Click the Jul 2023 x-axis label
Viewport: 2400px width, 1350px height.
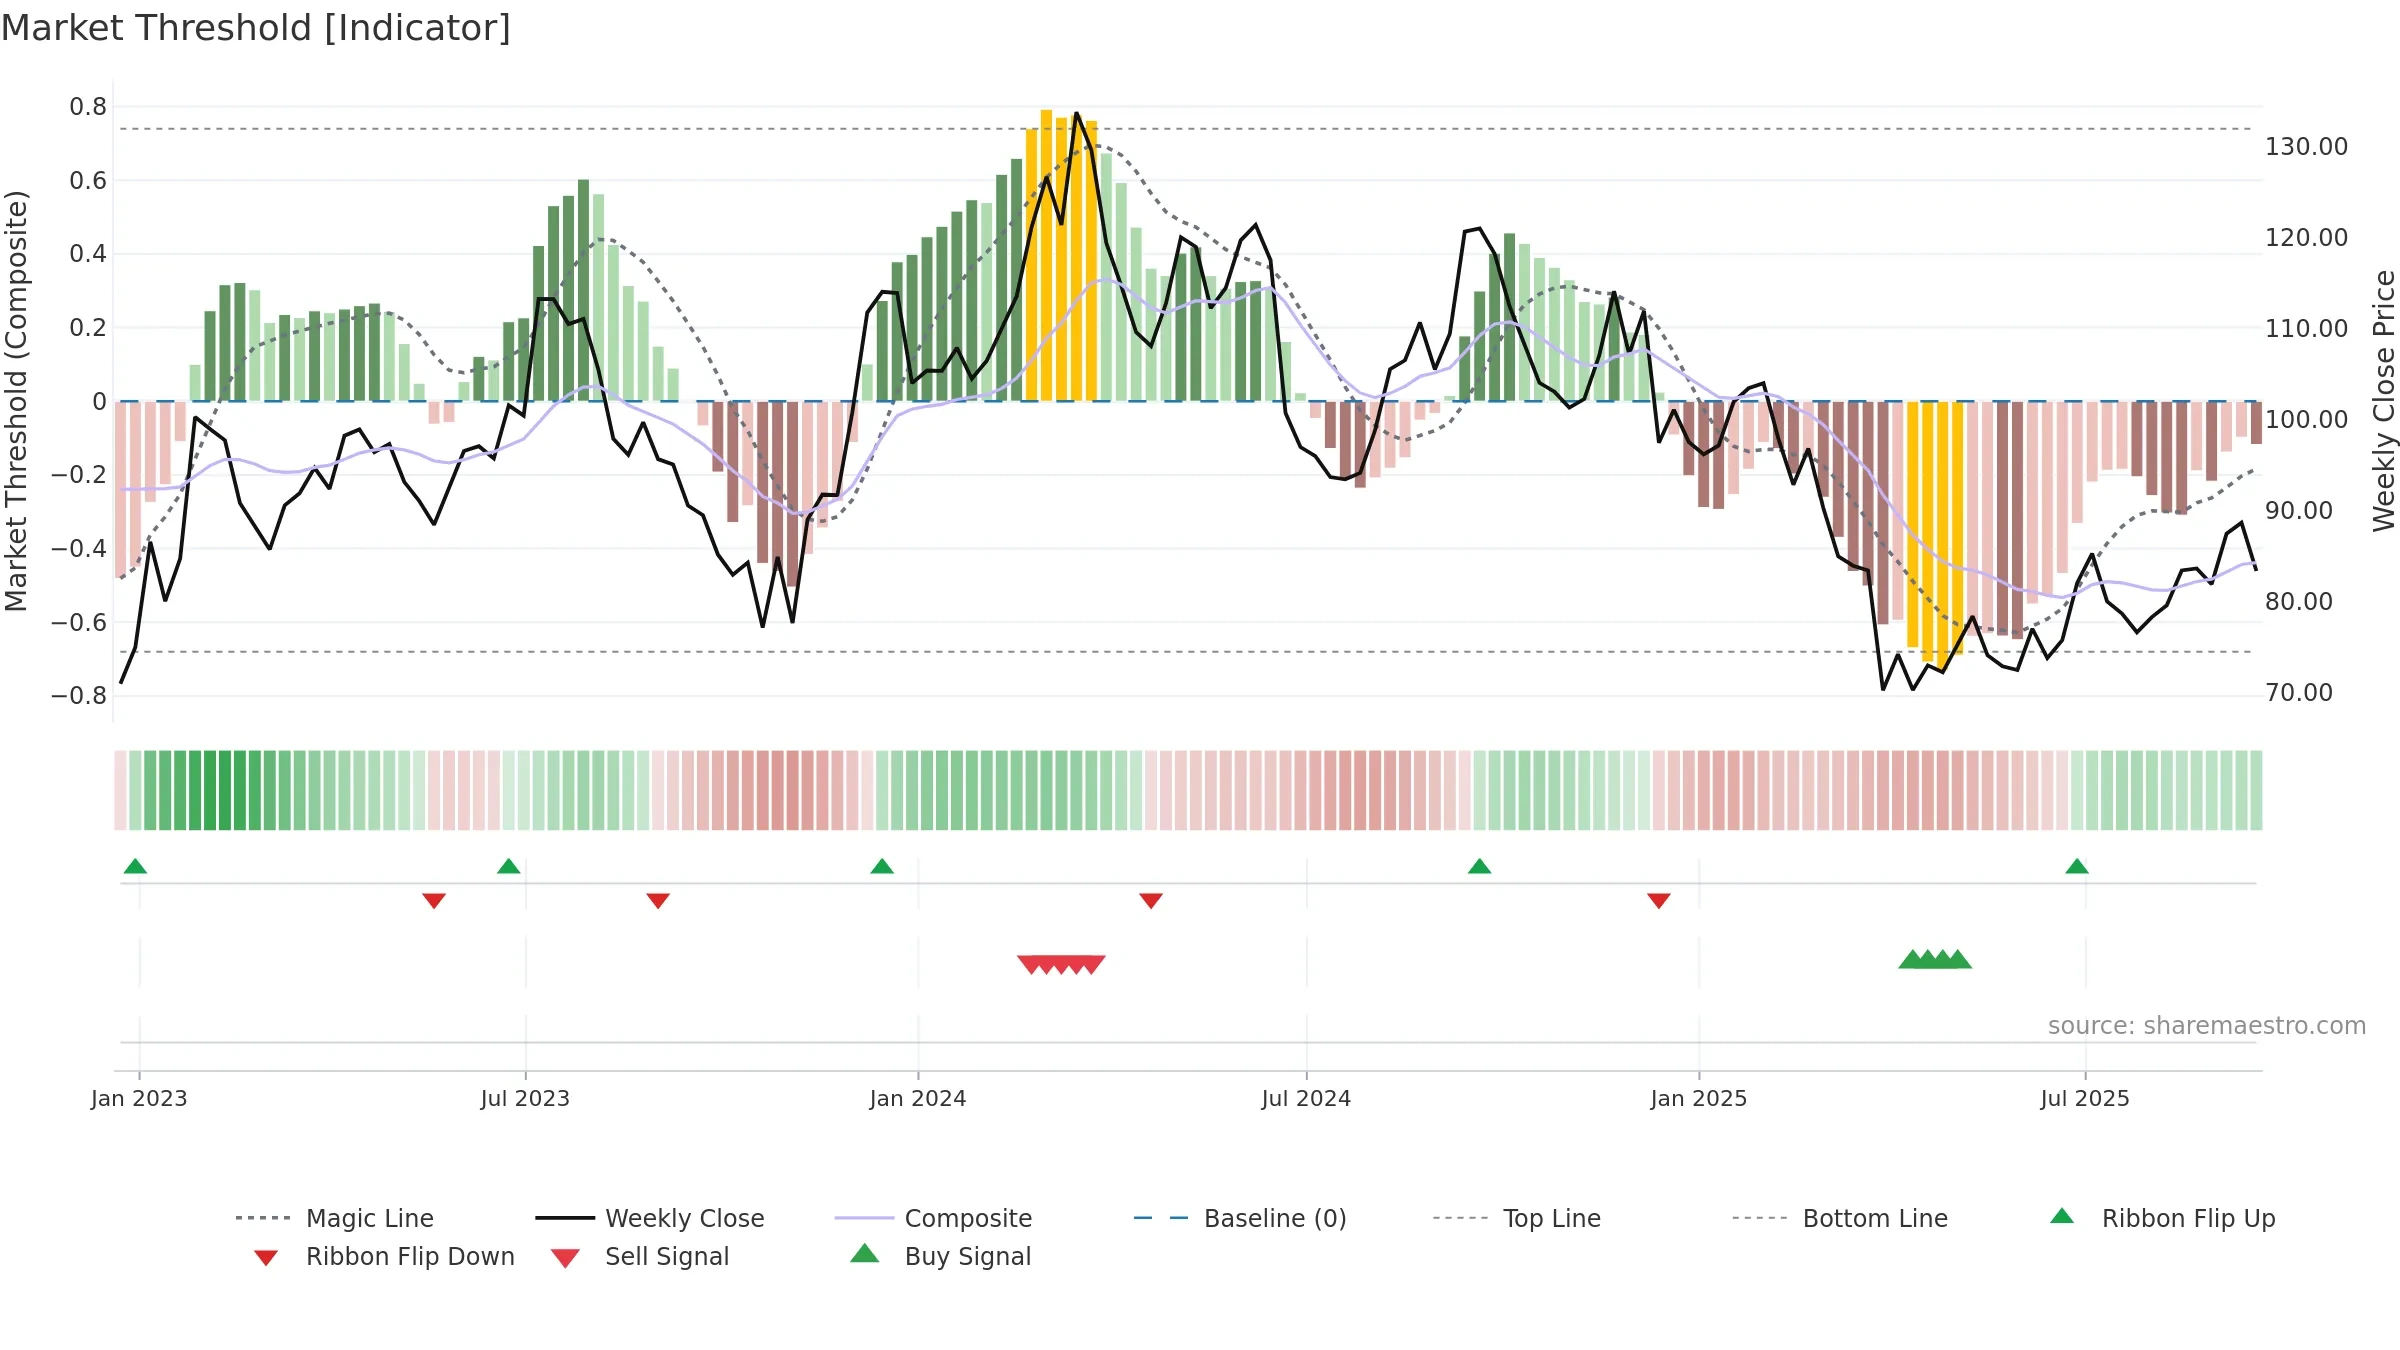click(525, 1098)
